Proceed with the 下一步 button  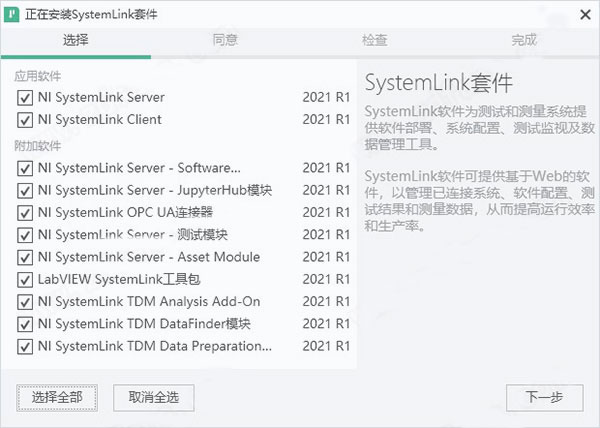(545, 398)
